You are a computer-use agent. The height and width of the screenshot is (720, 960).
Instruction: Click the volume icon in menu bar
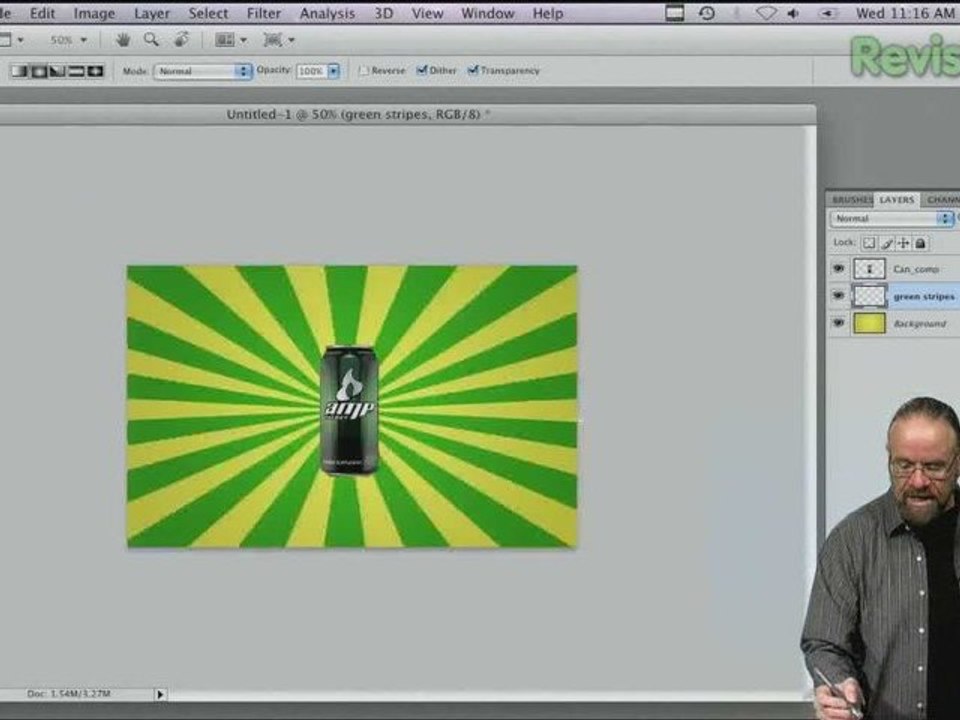793,13
